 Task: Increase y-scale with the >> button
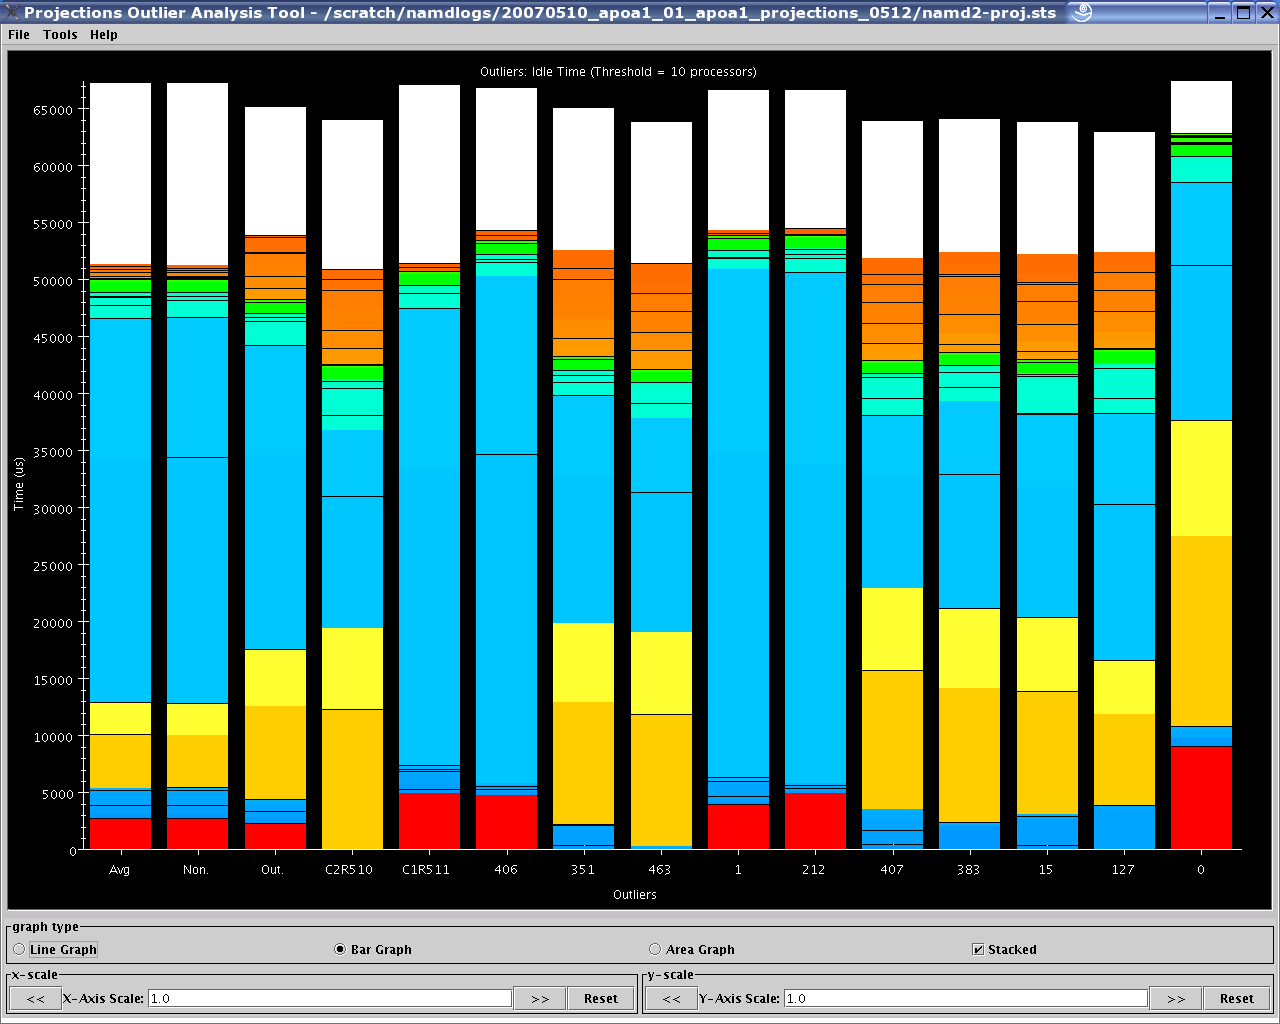(x=1176, y=998)
